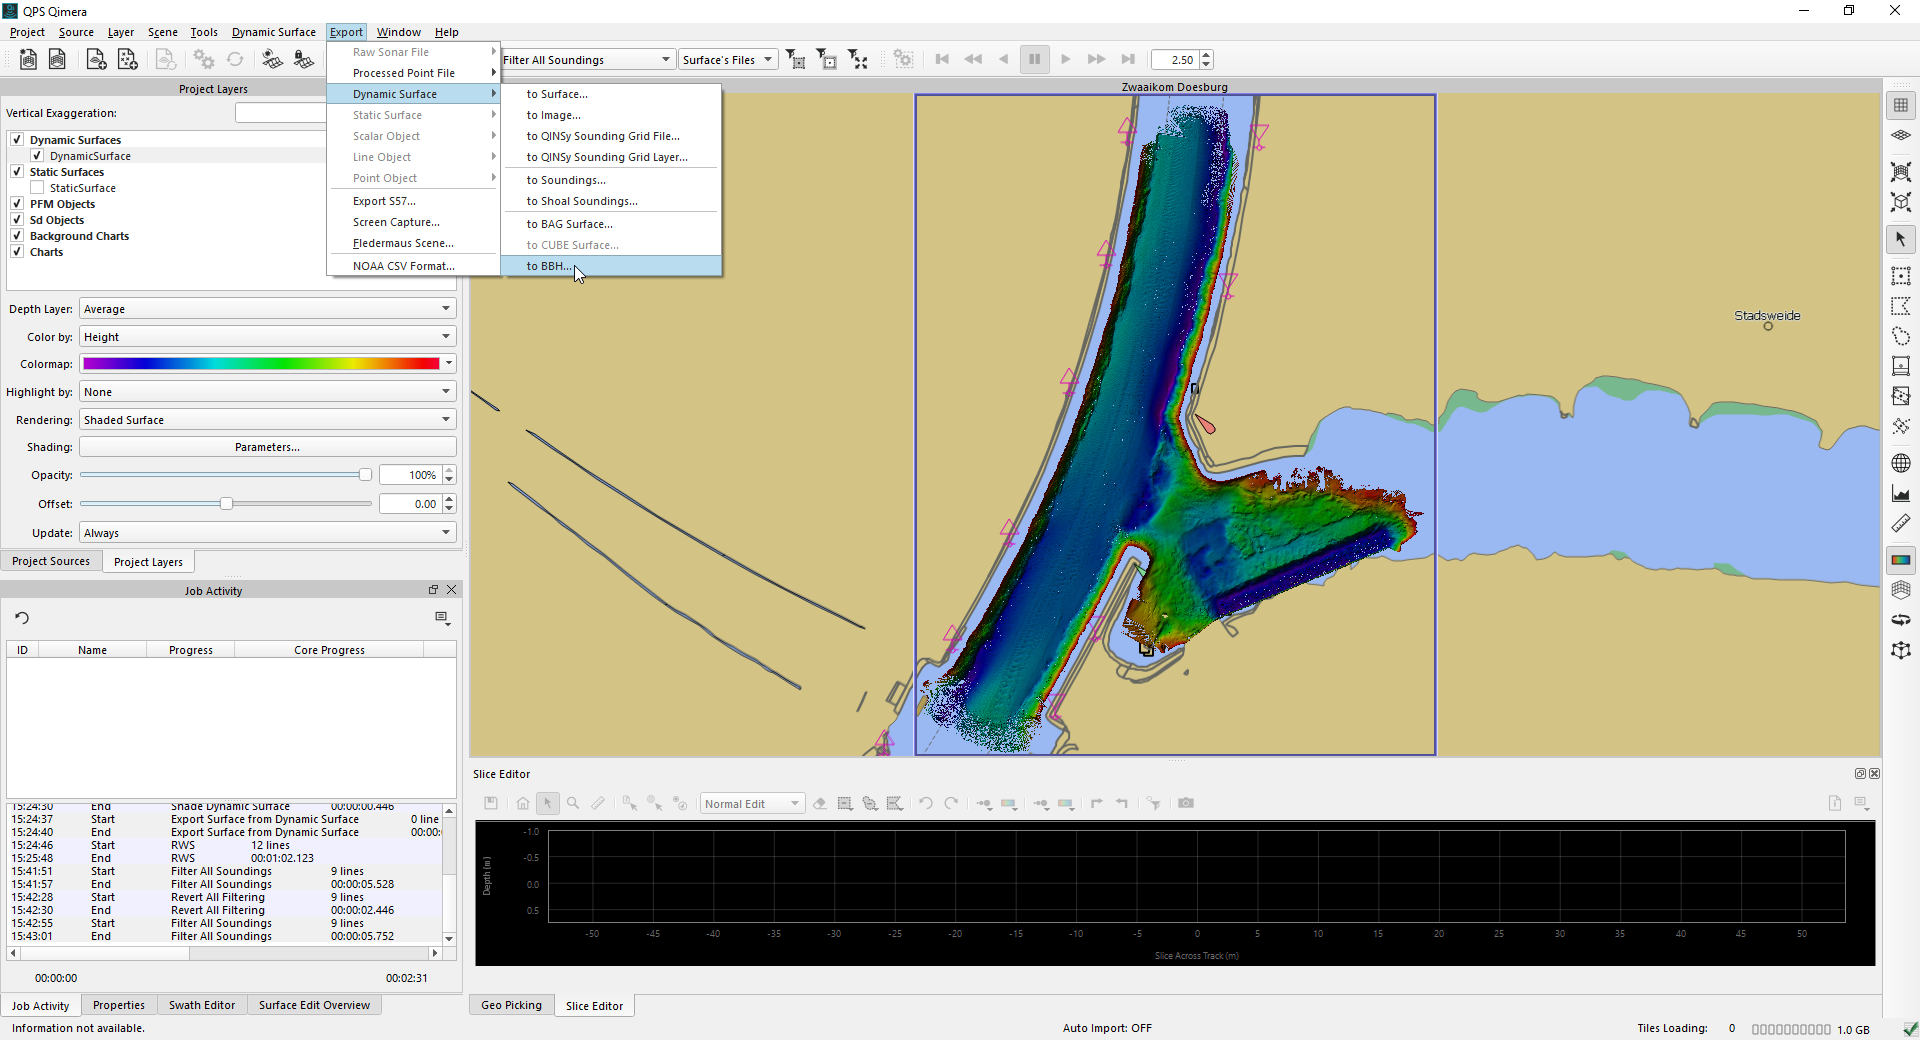Select the pointer tool in right toolbar
Screen dimensions: 1920x1040
tap(1900, 240)
